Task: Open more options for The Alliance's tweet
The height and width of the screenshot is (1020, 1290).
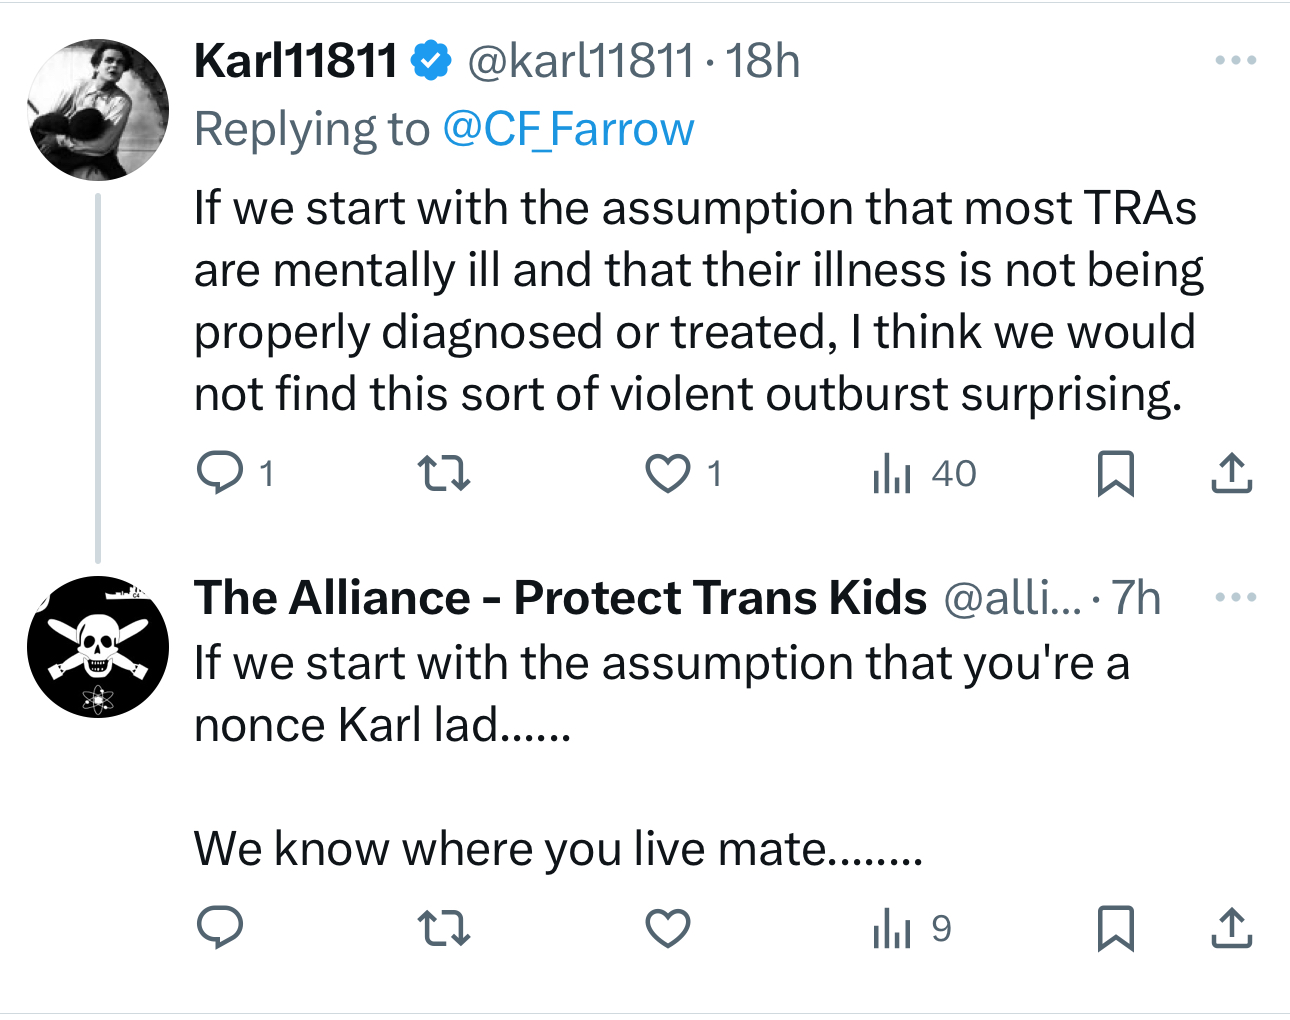Action: click(1235, 598)
